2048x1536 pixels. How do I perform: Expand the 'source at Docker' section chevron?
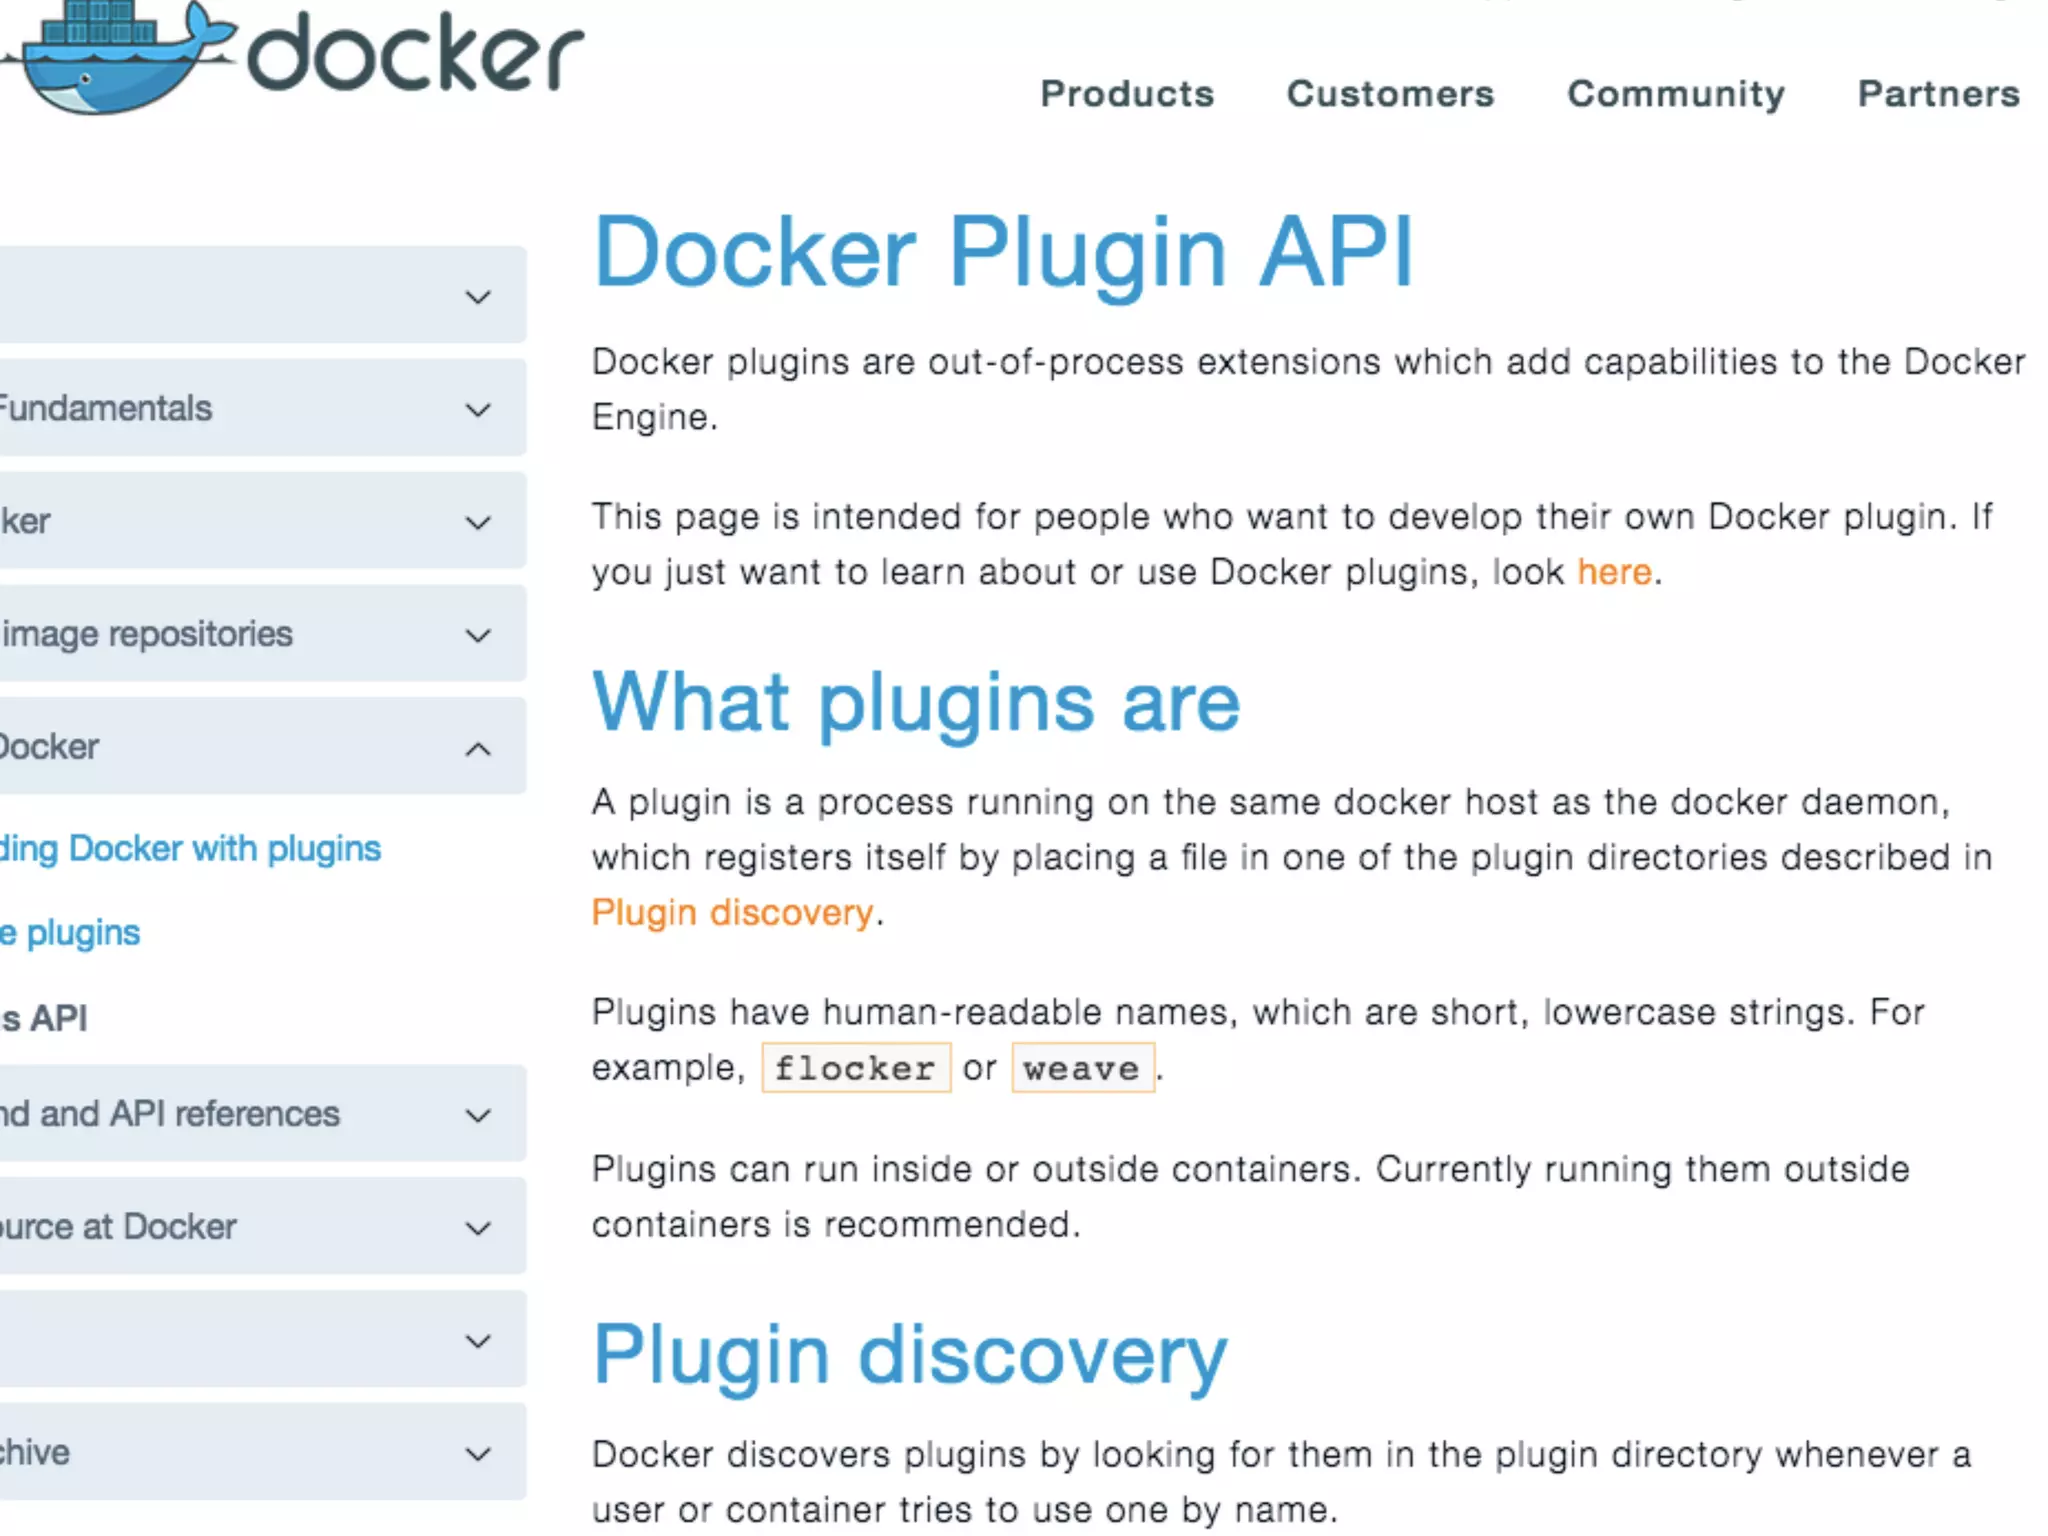tap(478, 1228)
